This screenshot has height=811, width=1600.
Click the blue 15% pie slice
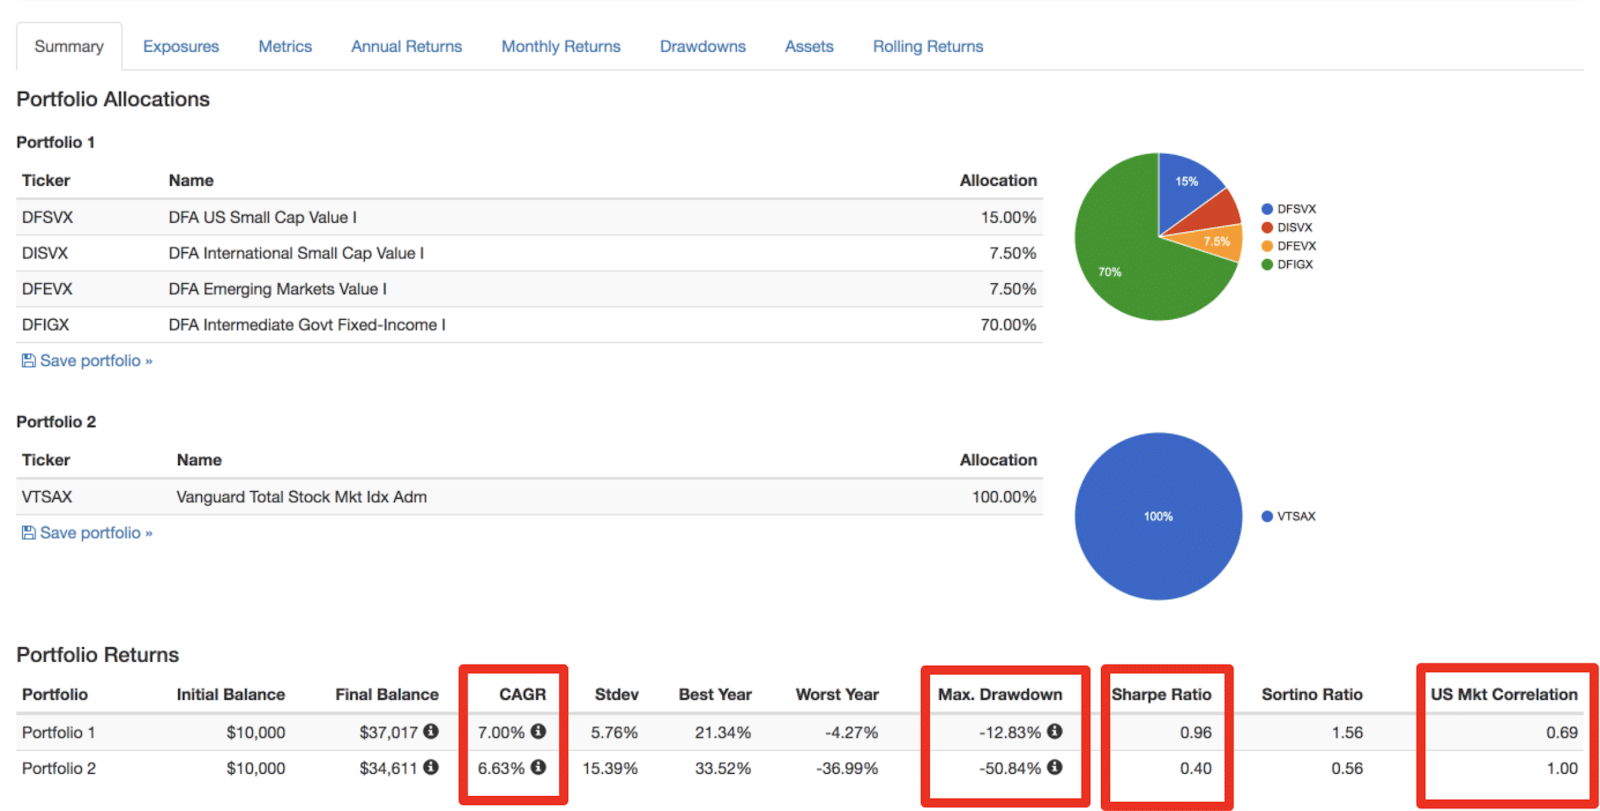[x=1185, y=185]
